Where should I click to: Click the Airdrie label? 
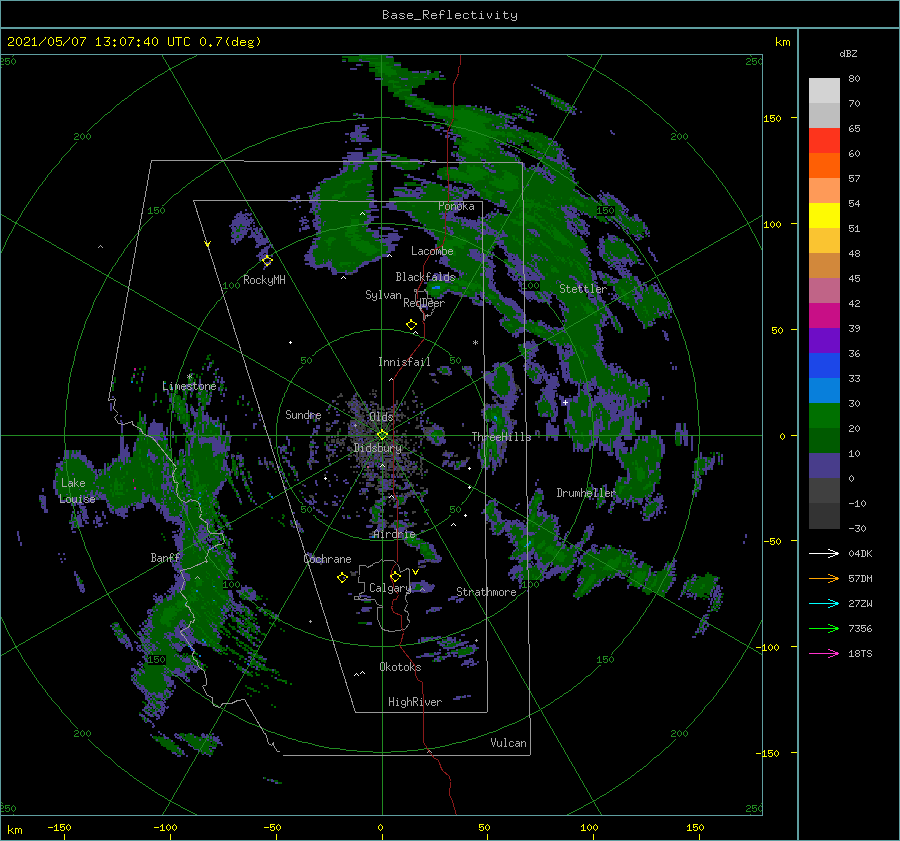[394, 534]
